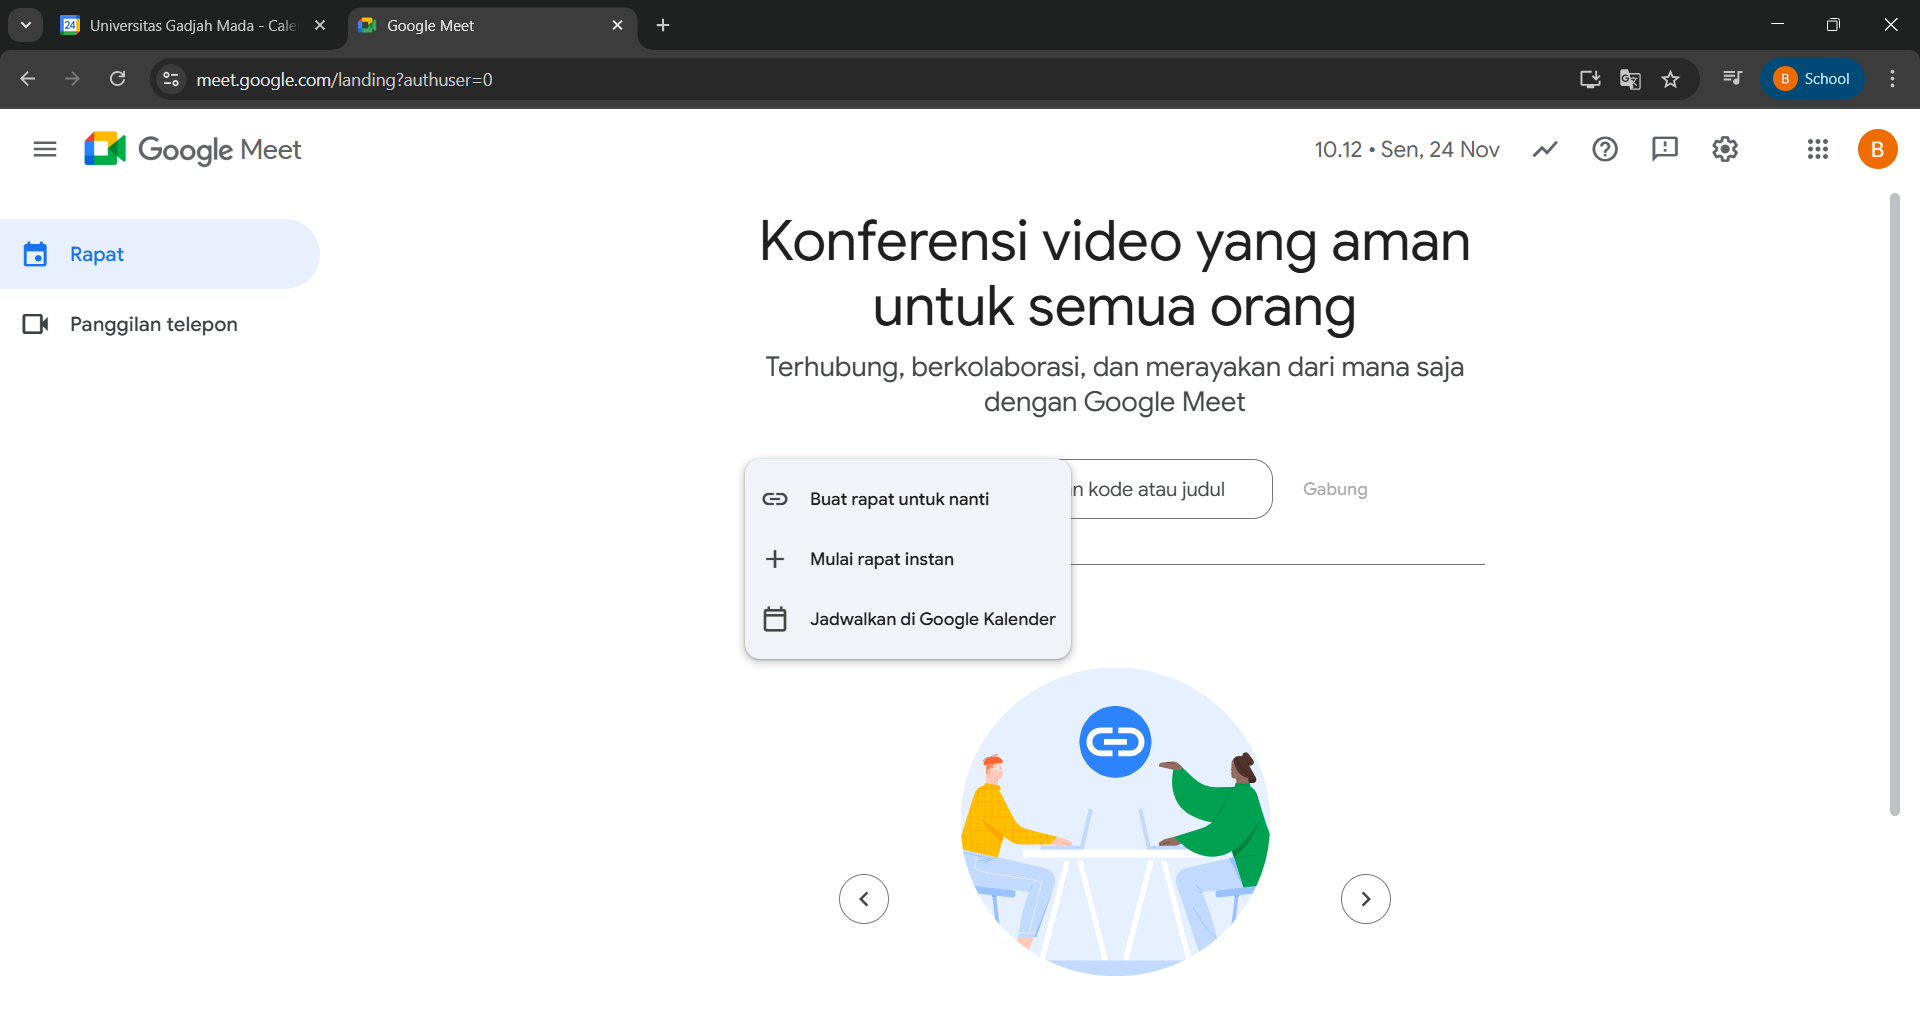Select Jadwalkan di Google Kalender
Screen dimensions: 1920x1020
click(932, 619)
